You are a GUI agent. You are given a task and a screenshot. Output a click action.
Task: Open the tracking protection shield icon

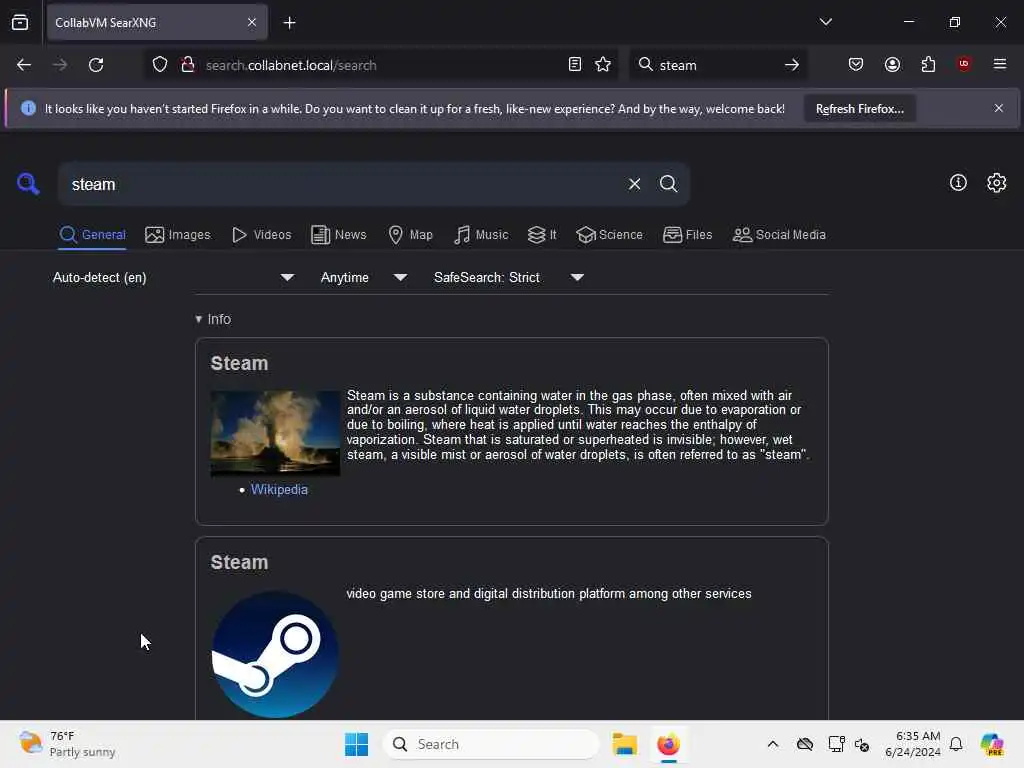pyautogui.click(x=160, y=65)
